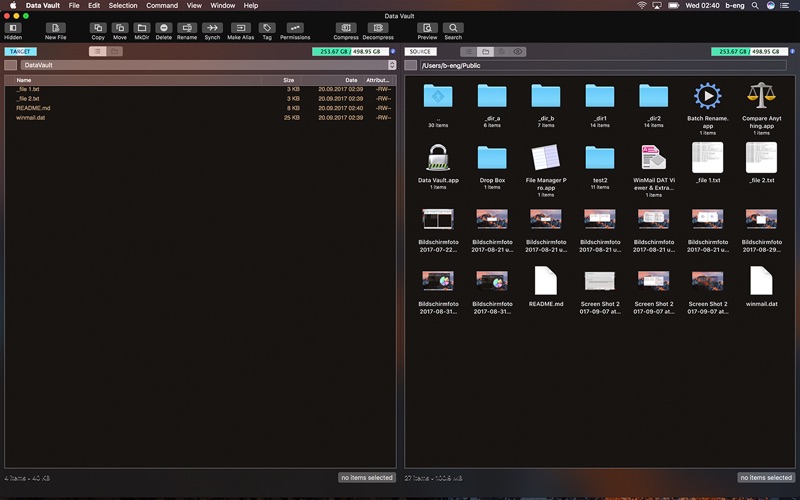The width and height of the screenshot is (800, 500).
Task: Open the Command menu
Action: (x=162, y=5)
